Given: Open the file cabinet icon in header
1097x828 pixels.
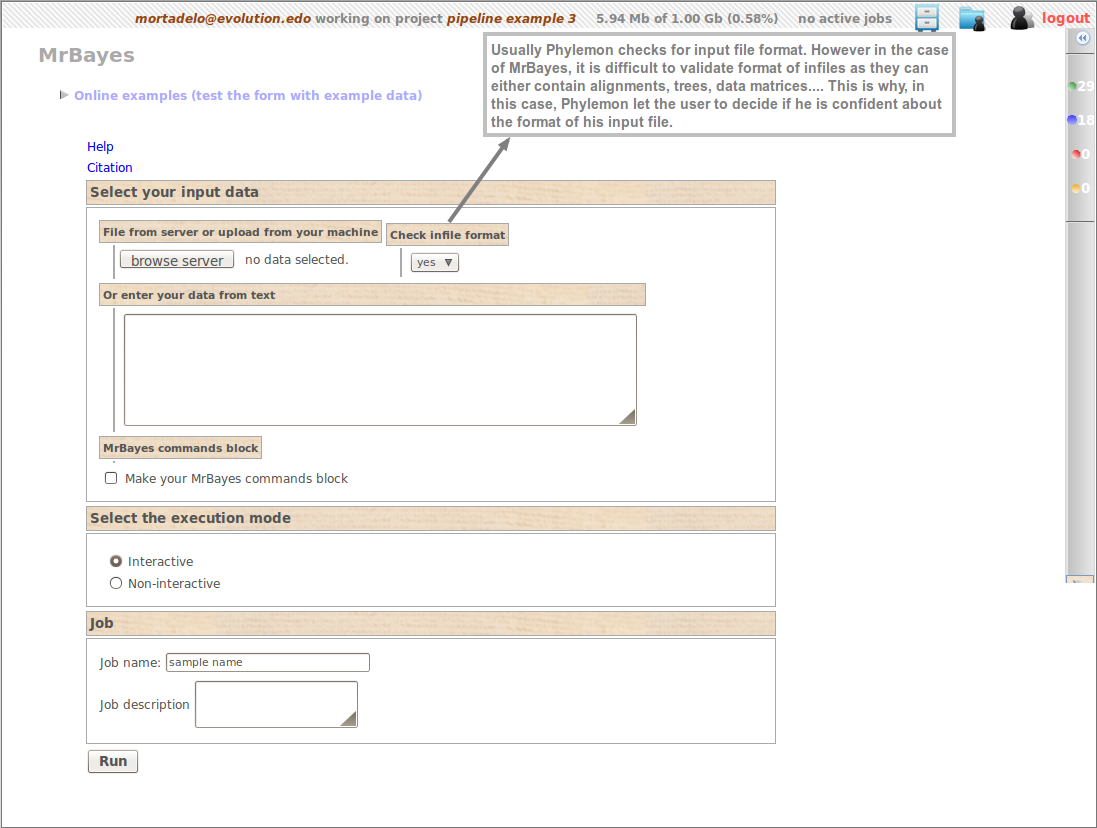Looking at the screenshot, I should pos(927,17).
